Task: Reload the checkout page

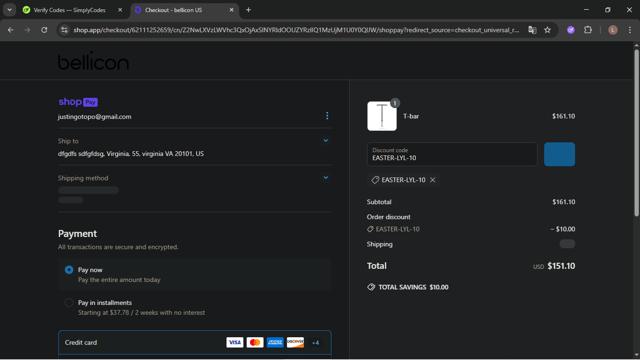Action: tap(44, 30)
